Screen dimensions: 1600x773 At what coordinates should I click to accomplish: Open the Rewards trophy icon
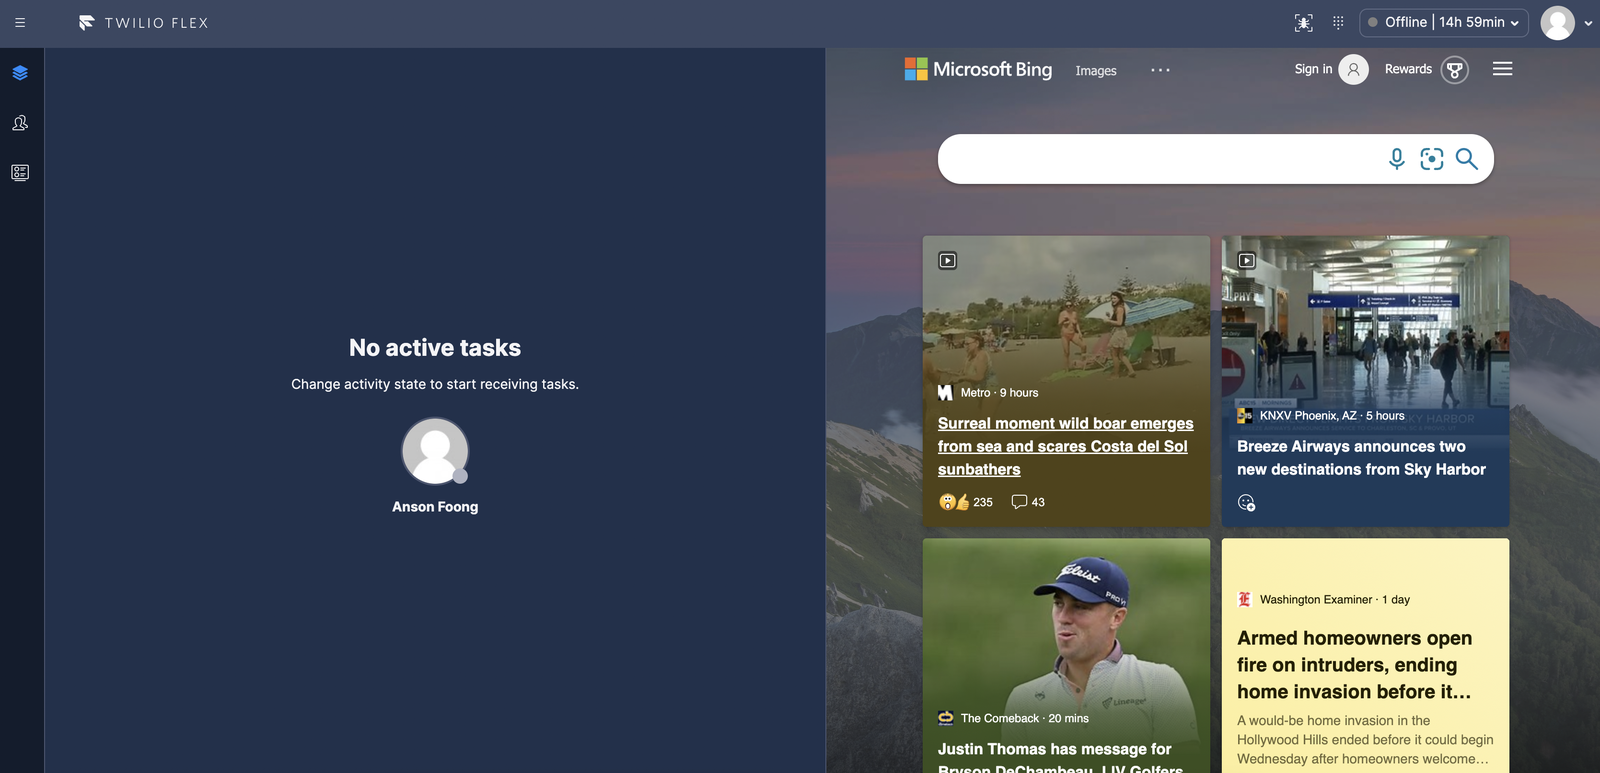tap(1454, 70)
